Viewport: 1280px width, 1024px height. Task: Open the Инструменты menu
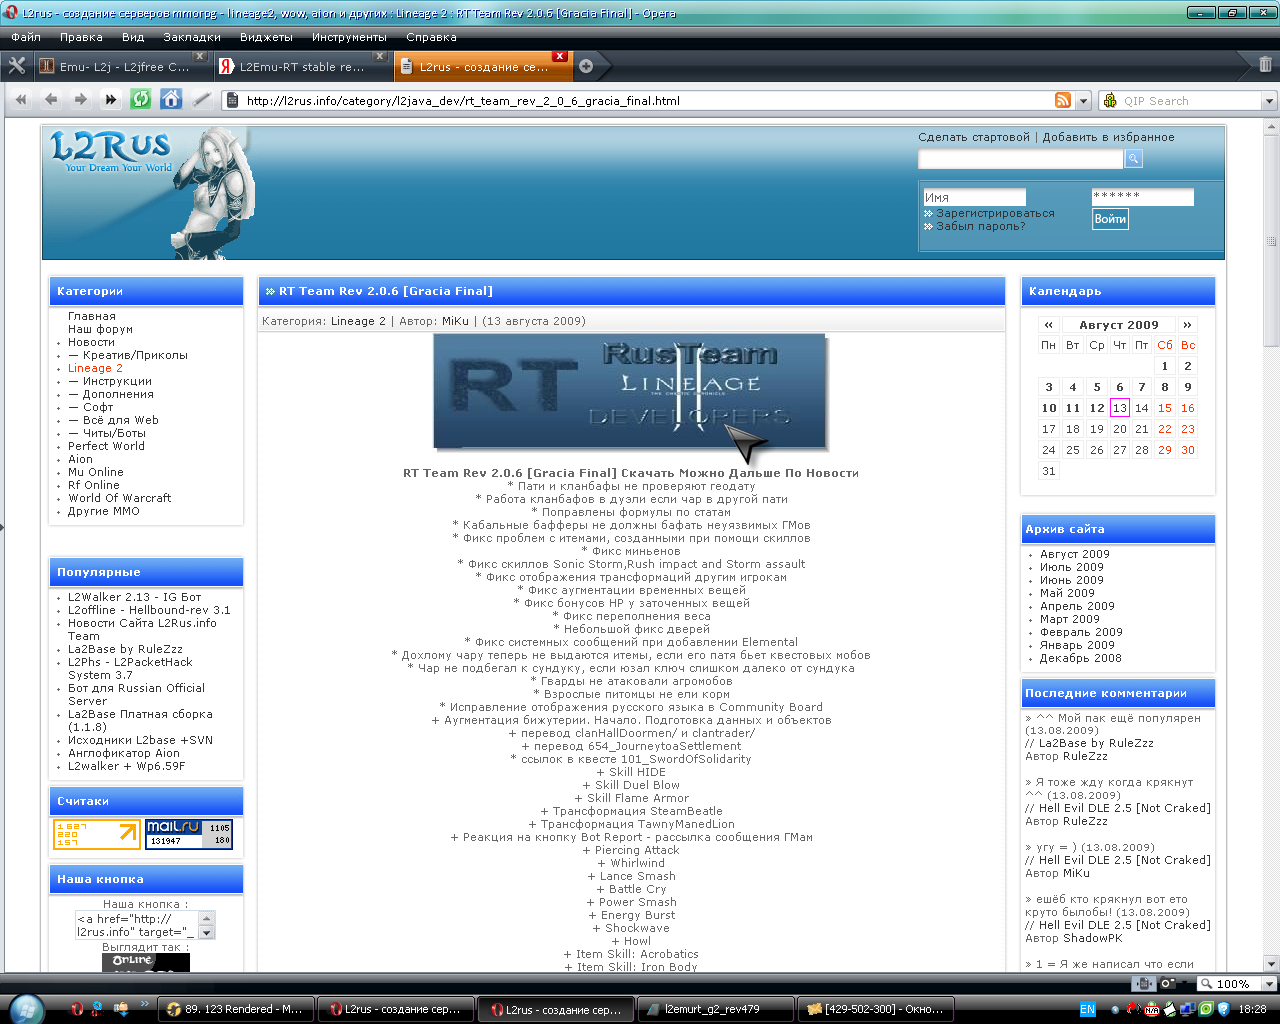[349, 37]
